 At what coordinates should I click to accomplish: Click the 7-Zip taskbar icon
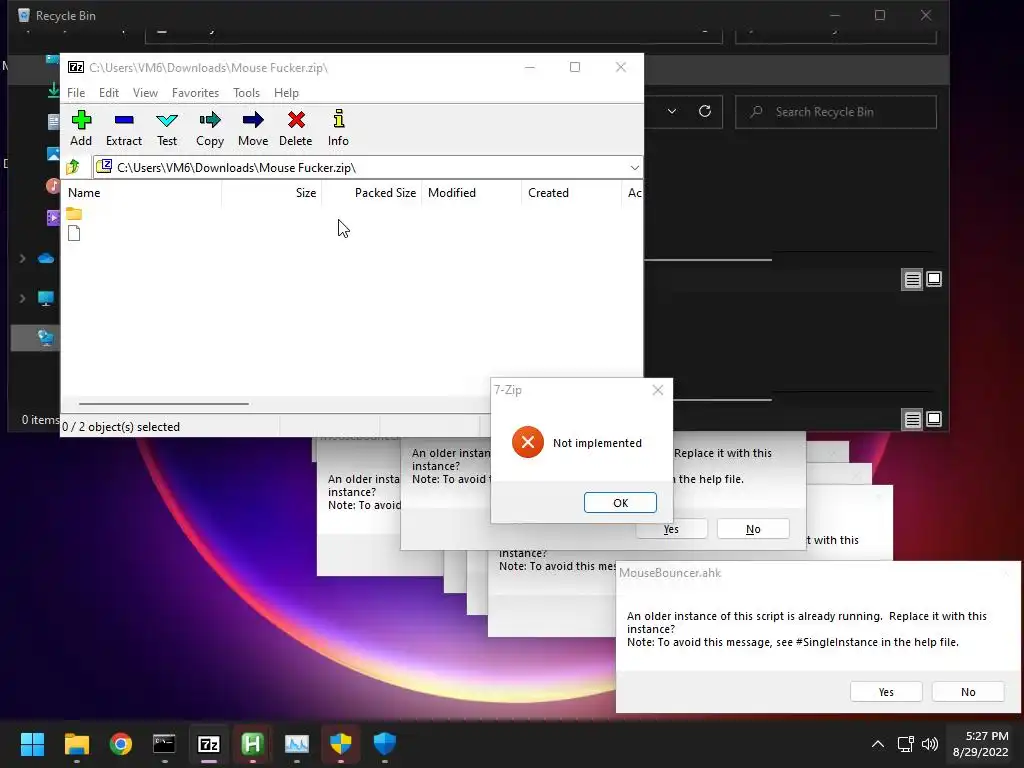(209, 743)
